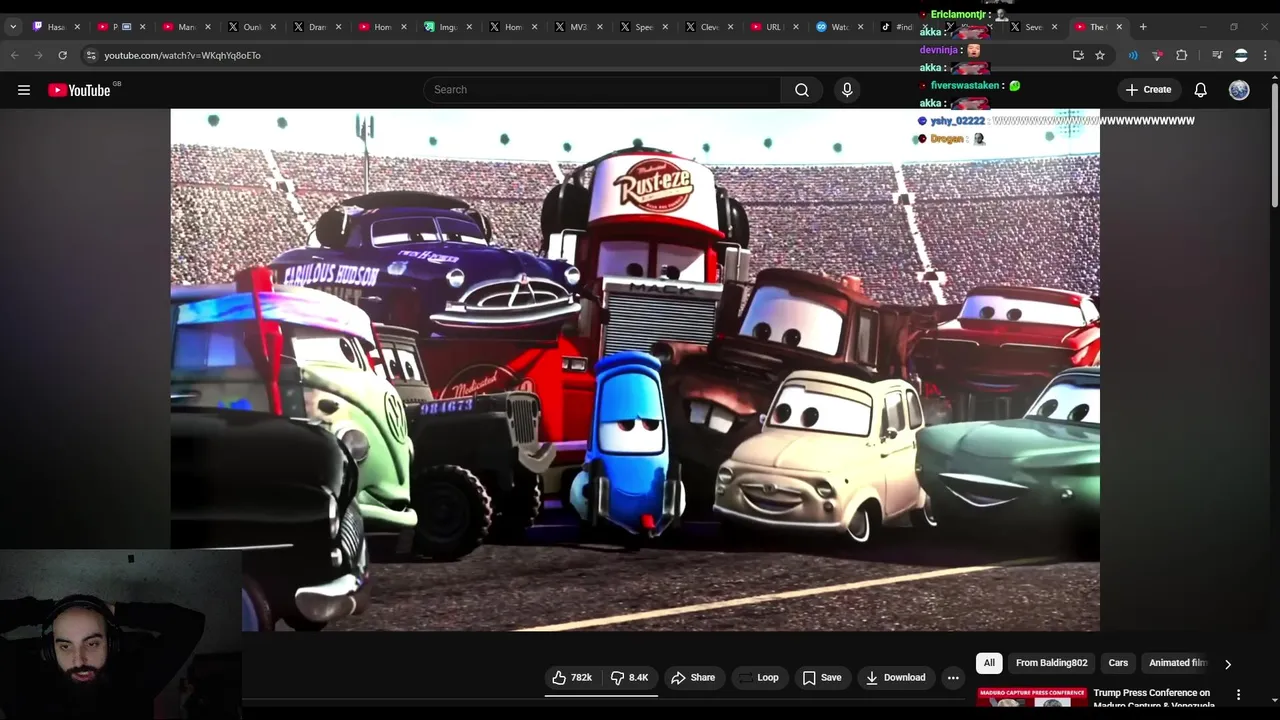Select the All filter chip
Image resolution: width=1280 pixels, height=720 pixels.
coord(989,663)
